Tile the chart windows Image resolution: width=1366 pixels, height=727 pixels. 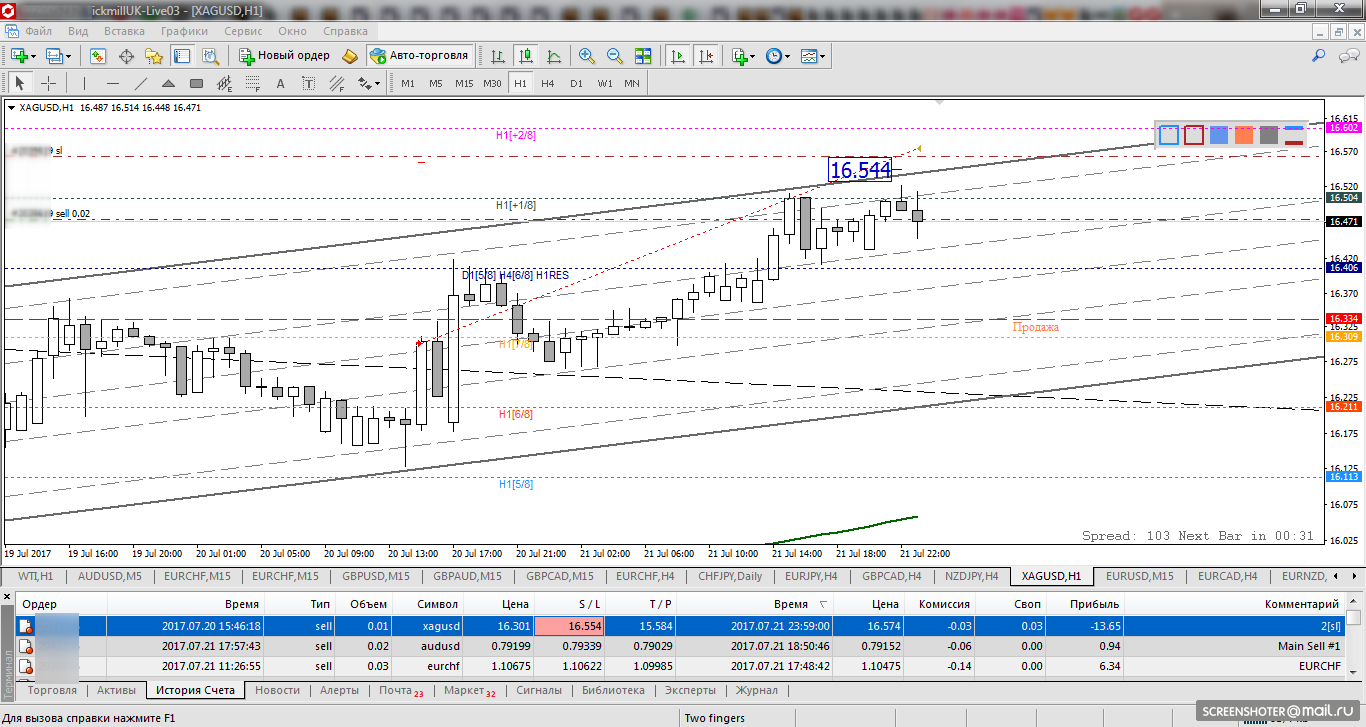coord(643,56)
